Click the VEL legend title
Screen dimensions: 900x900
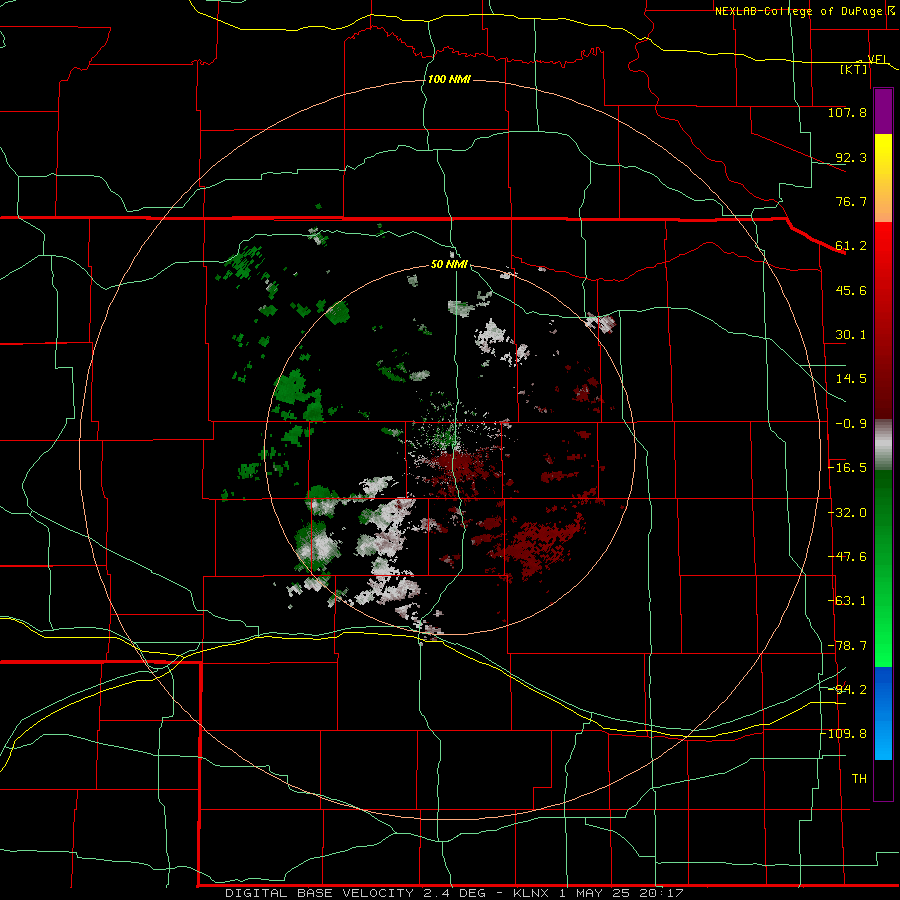pyautogui.click(x=877, y=59)
